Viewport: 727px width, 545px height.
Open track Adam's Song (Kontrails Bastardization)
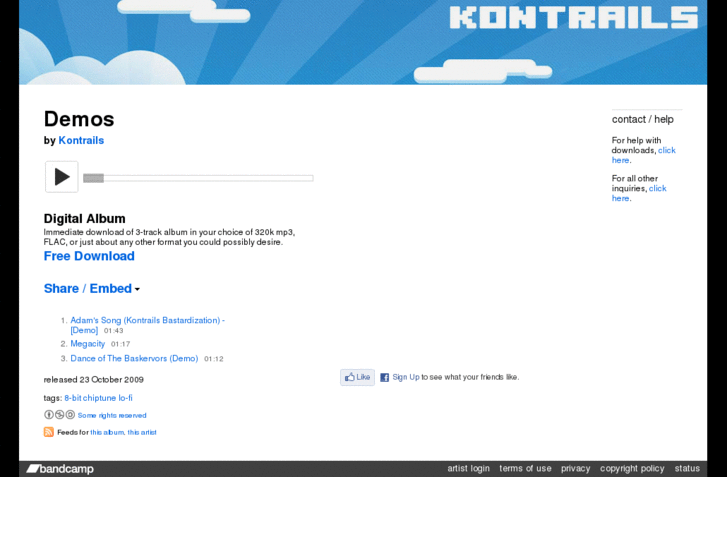click(147, 325)
